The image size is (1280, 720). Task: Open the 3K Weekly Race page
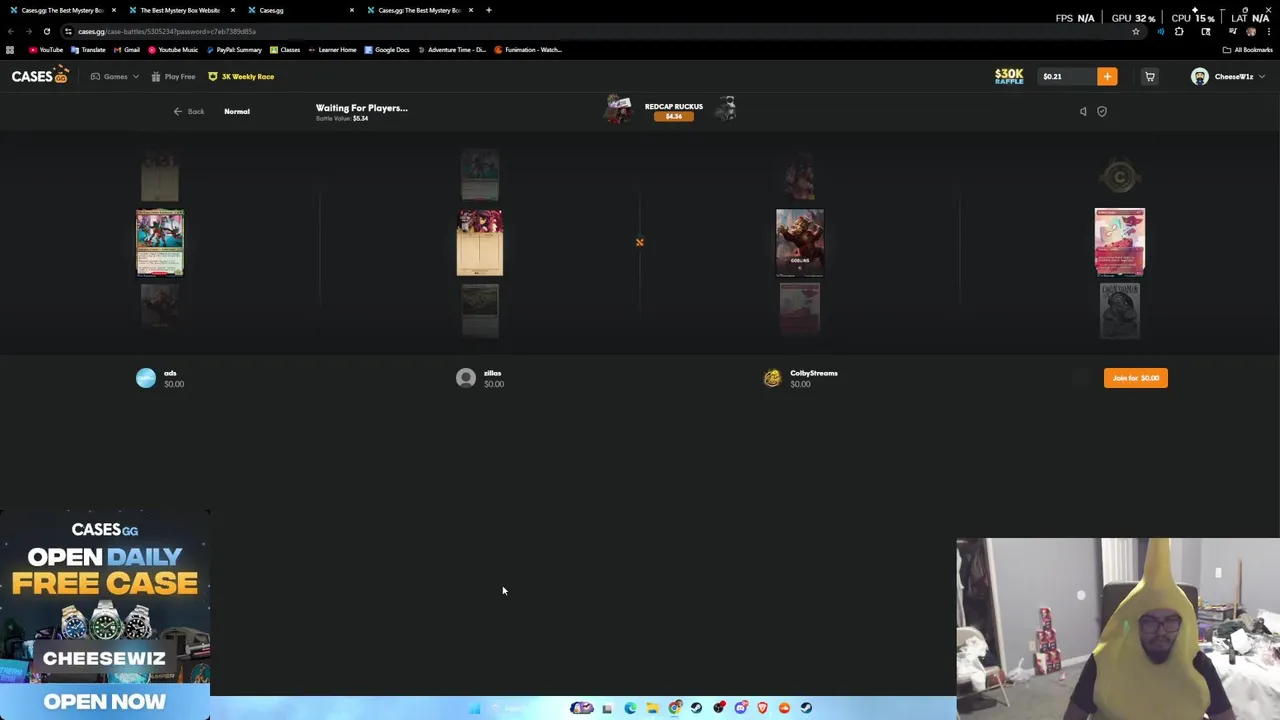[241, 77]
